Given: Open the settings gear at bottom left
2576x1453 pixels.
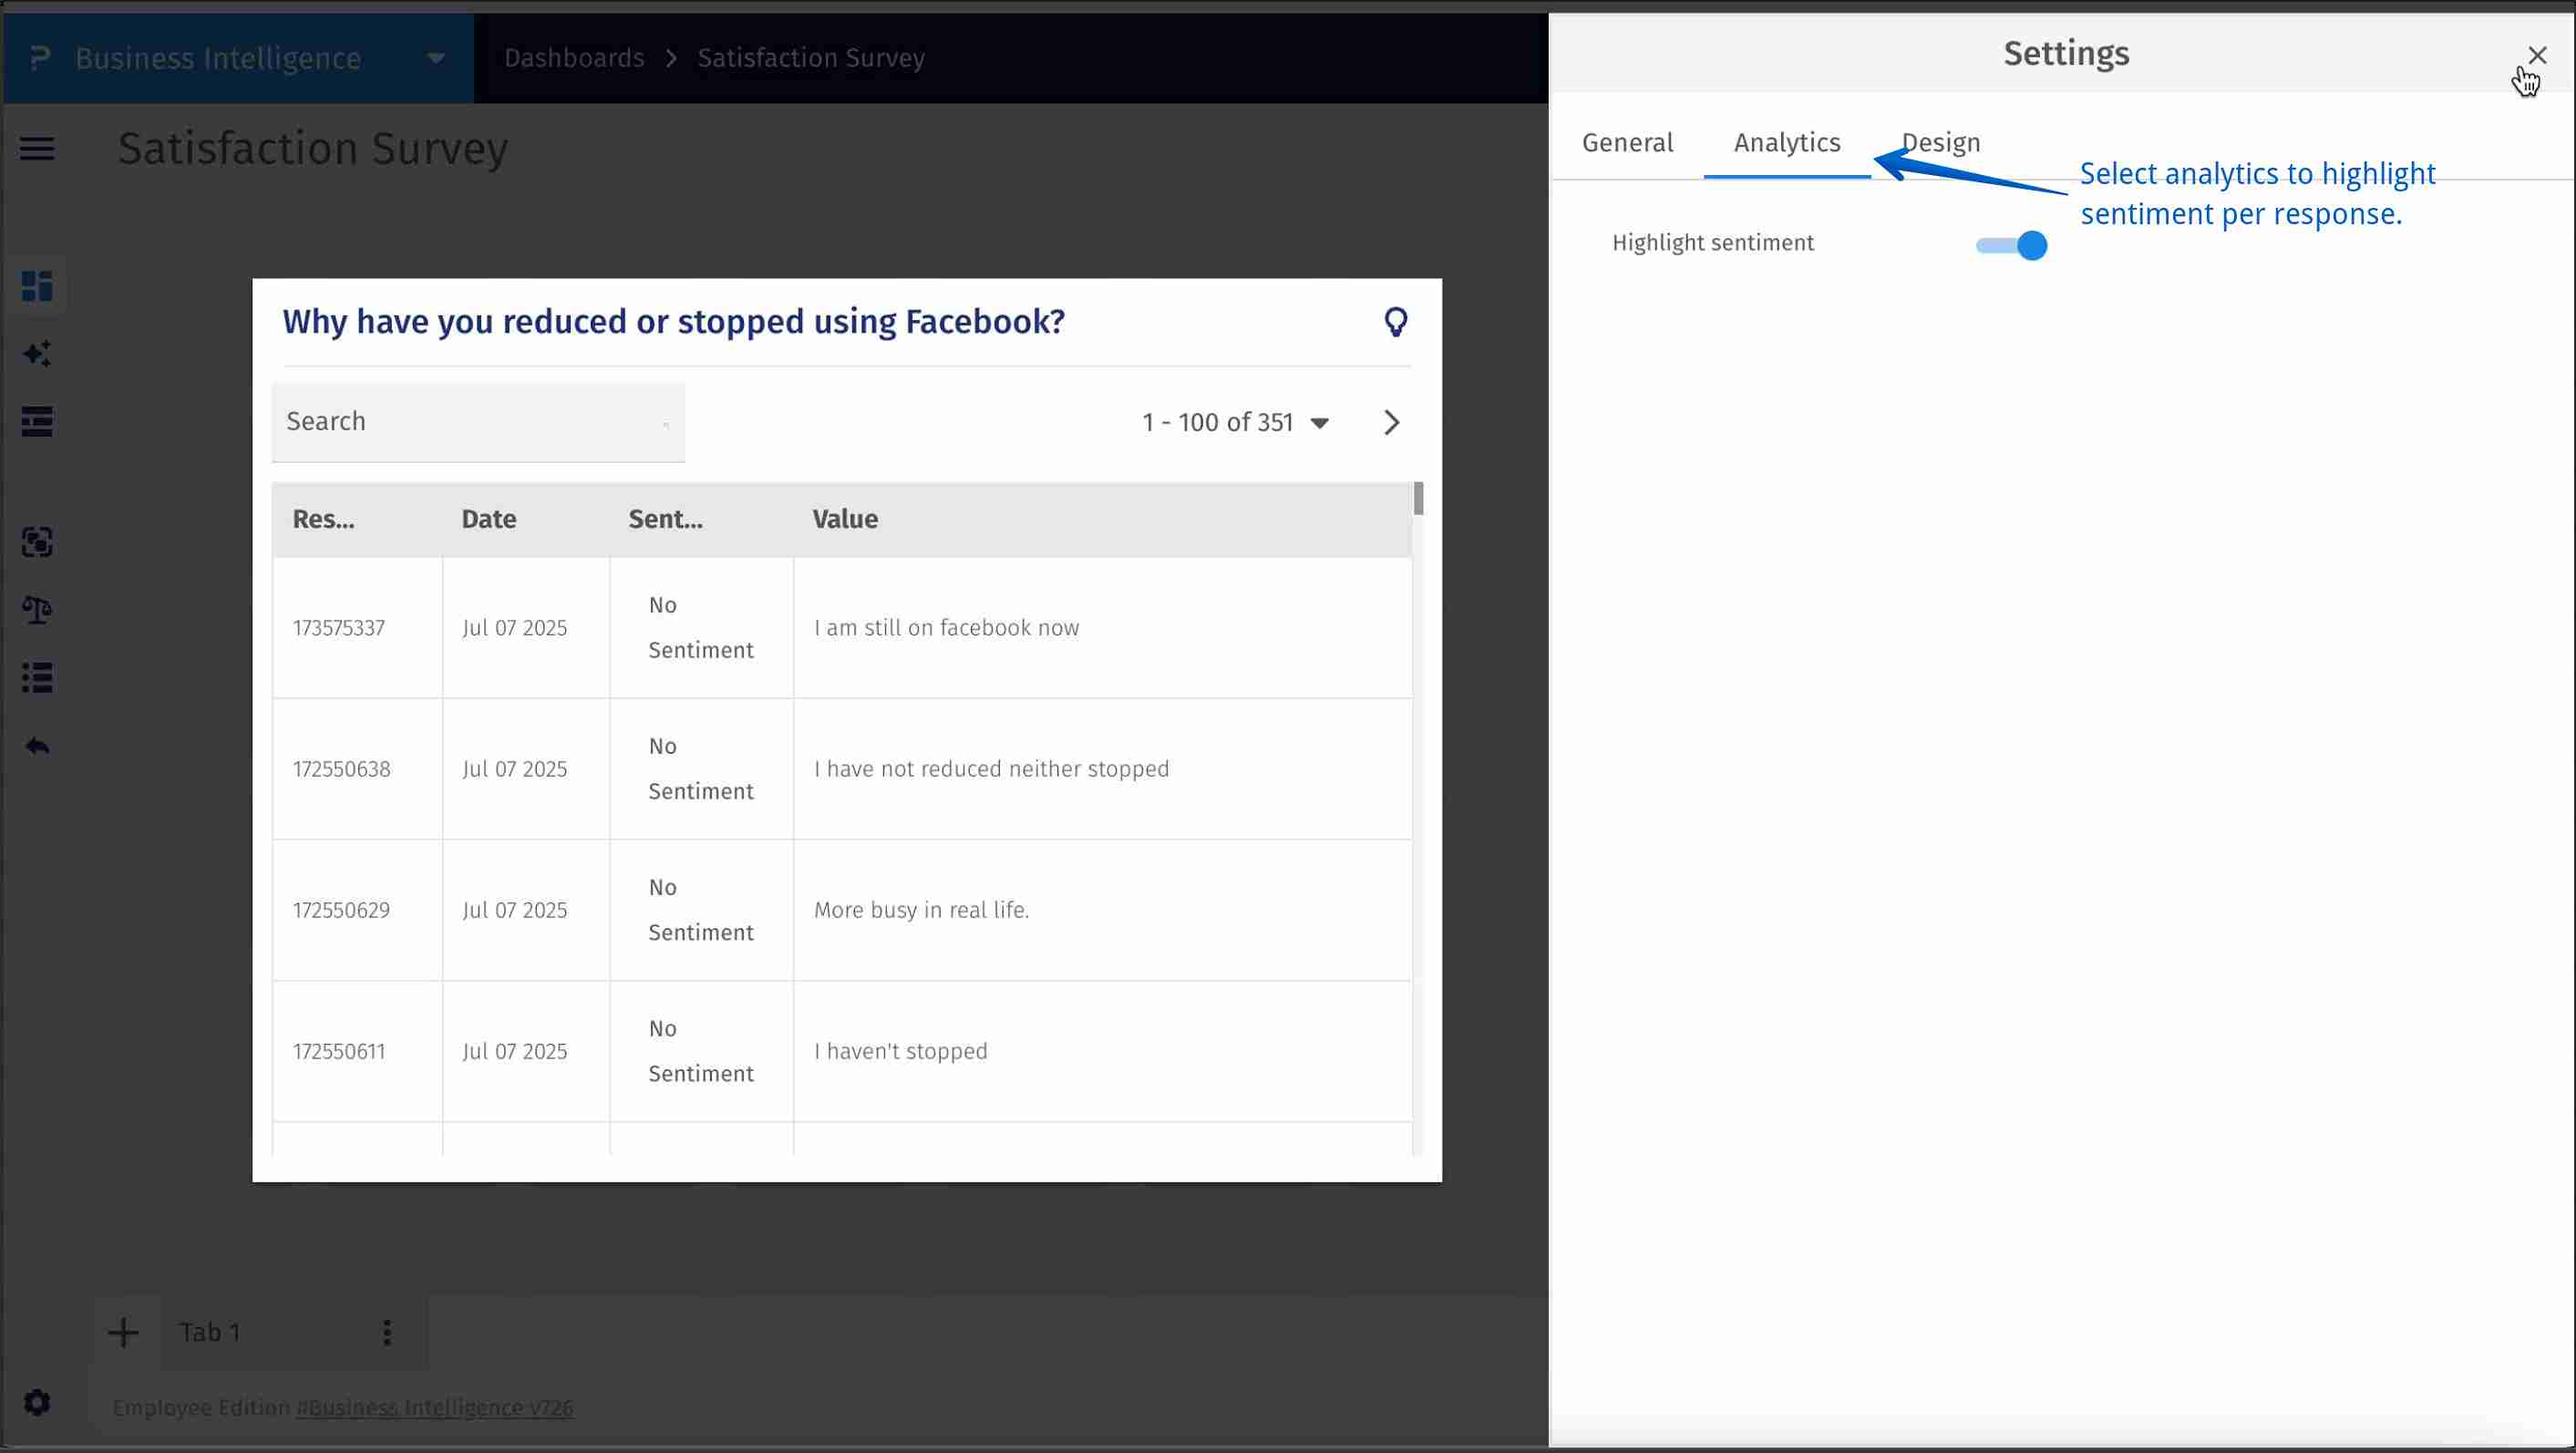Looking at the screenshot, I should pos(37,1402).
